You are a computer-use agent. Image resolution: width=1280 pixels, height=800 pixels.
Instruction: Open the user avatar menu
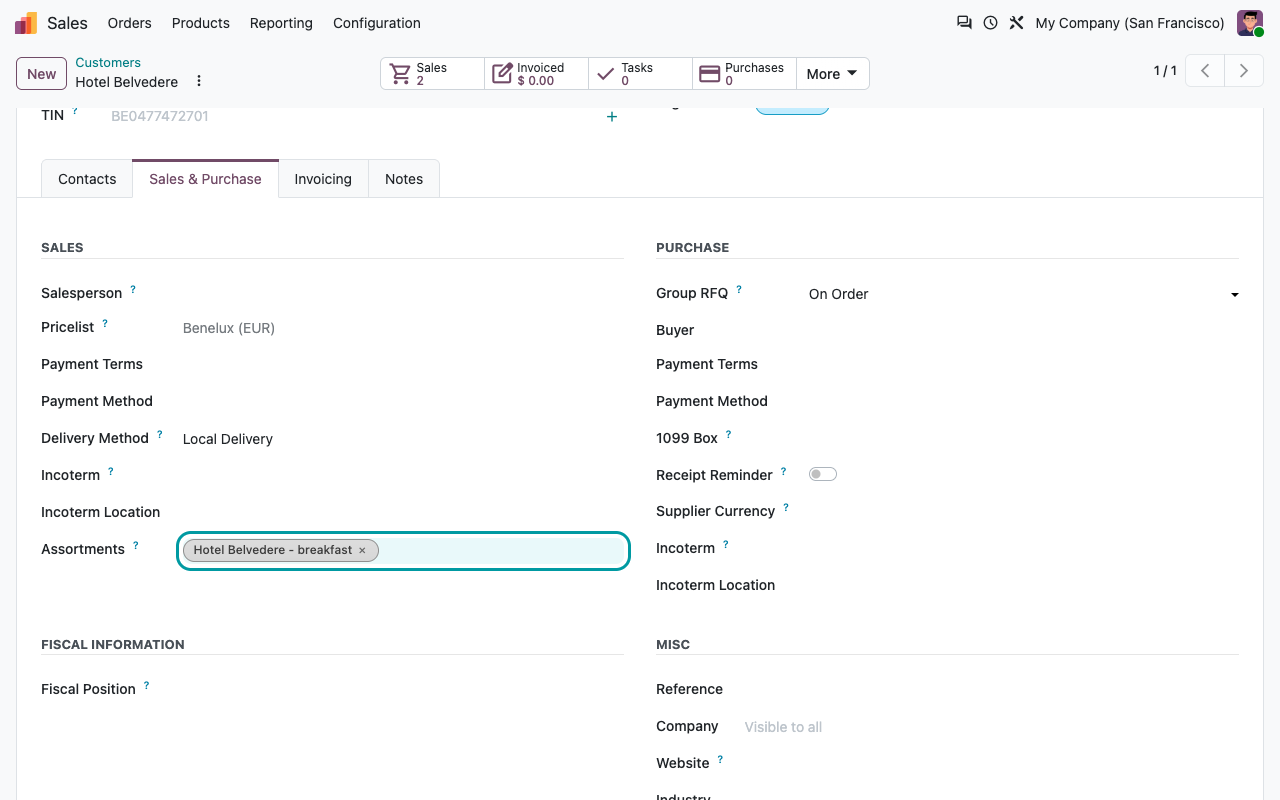click(1250, 23)
